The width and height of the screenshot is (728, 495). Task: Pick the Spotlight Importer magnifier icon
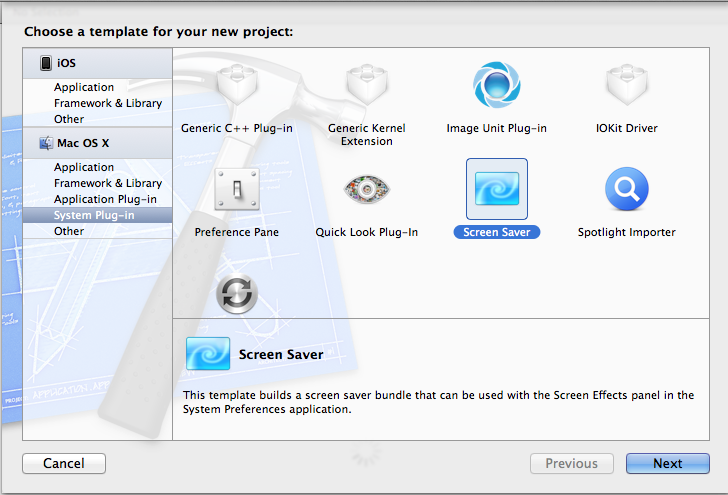pyautogui.click(x=627, y=189)
